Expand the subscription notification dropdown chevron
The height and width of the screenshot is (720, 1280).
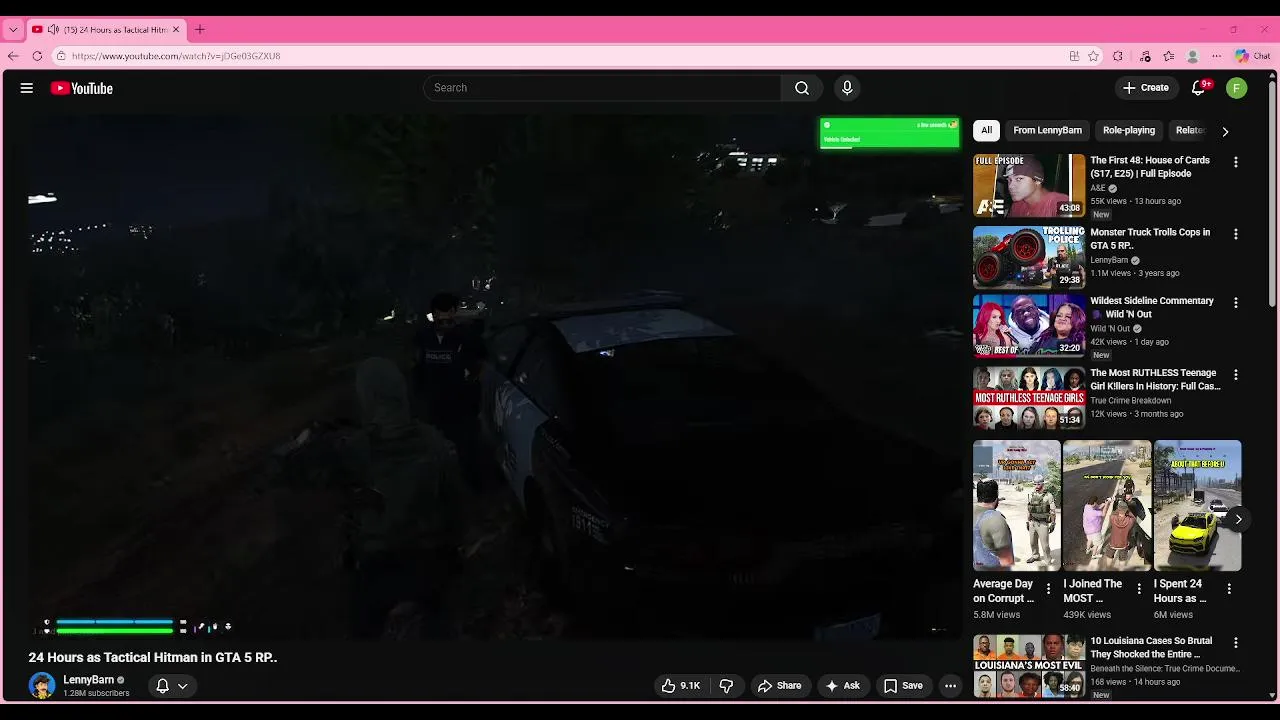(183, 686)
